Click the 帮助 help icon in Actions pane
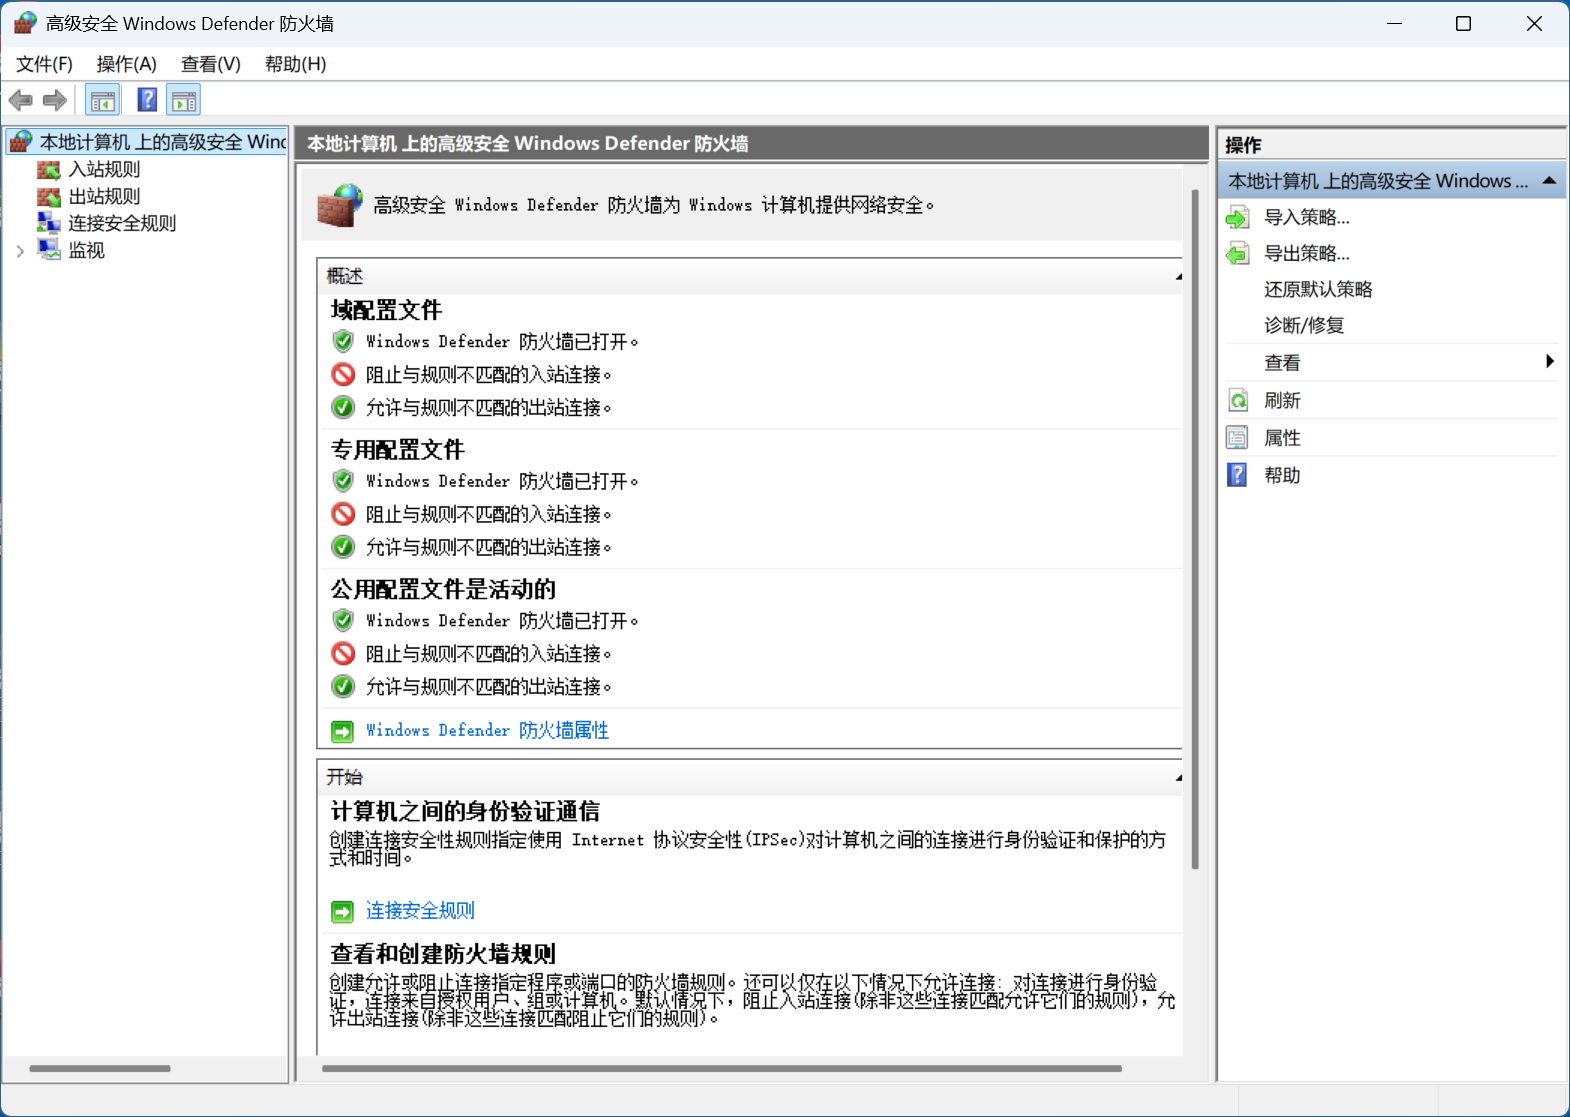 1238,475
